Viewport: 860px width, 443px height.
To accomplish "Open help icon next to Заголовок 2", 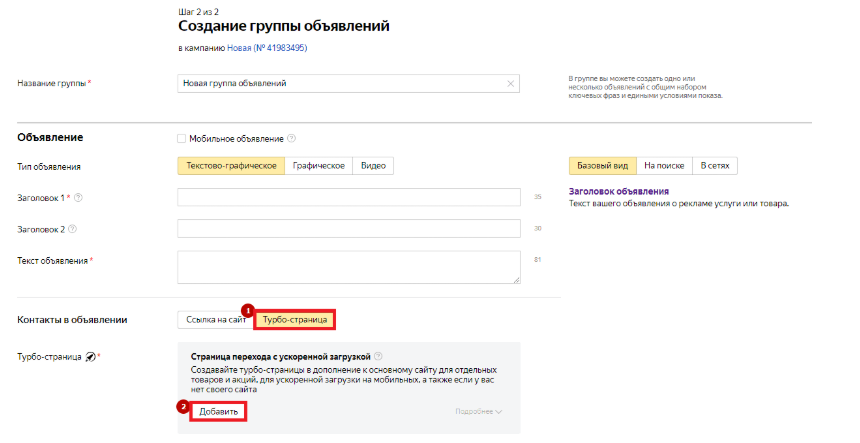I will coord(72,229).
